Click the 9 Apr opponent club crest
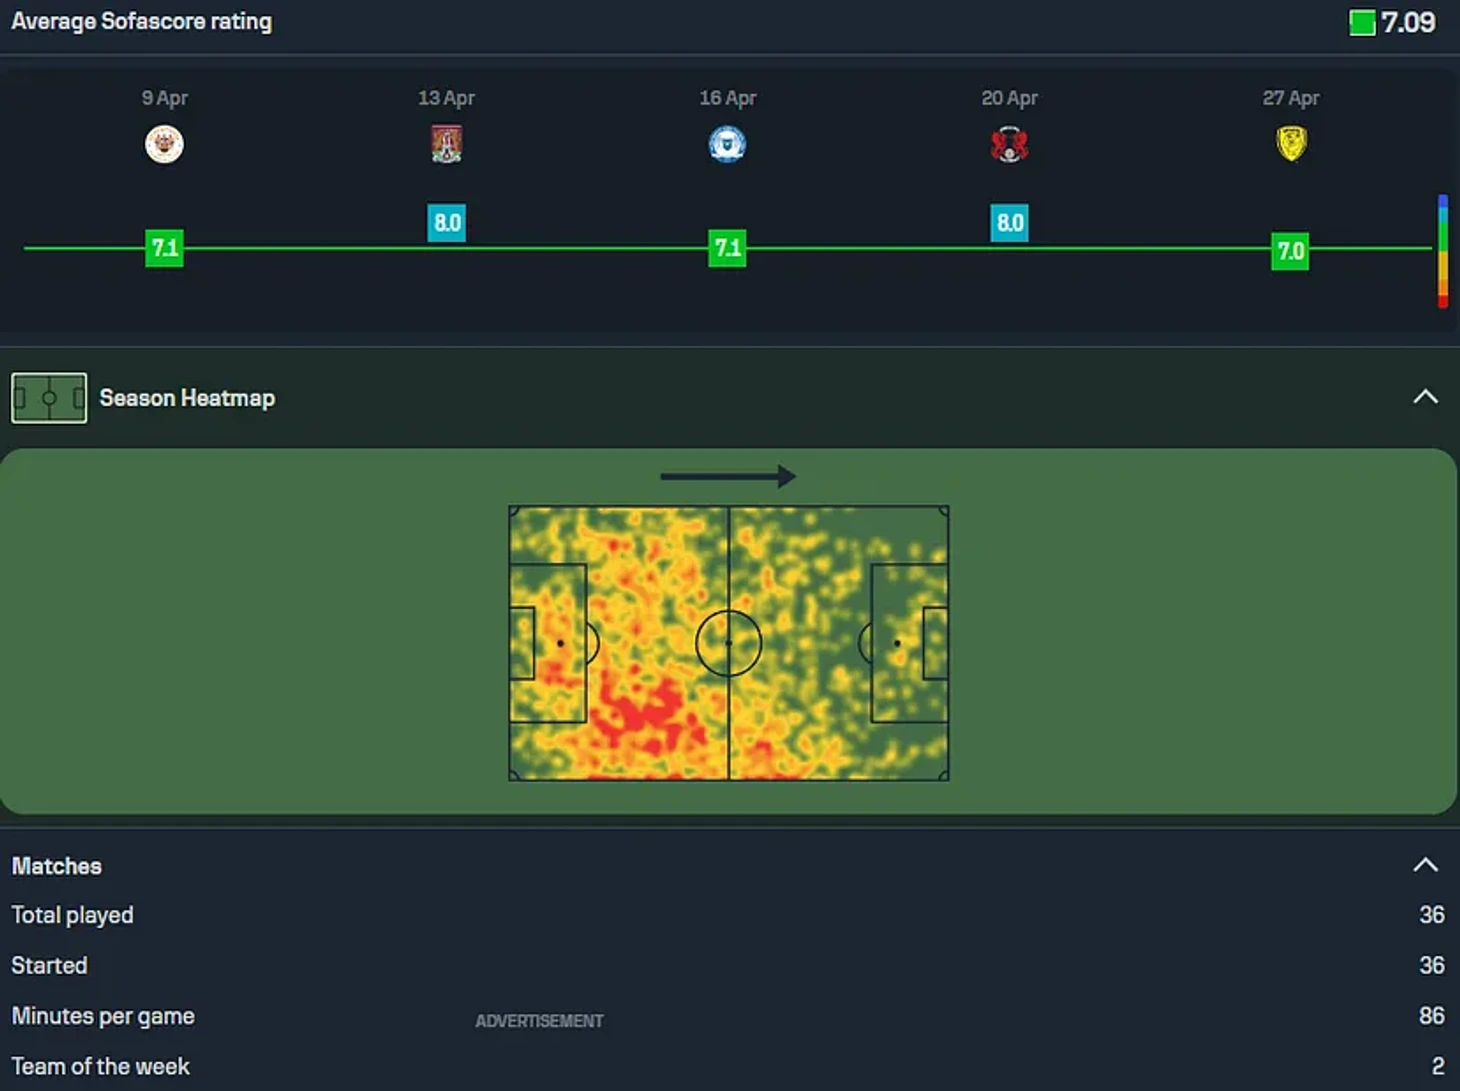Image resolution: width=1460 pixels, height=1091 pixels. pyautogui.click(x=164, y=144)
